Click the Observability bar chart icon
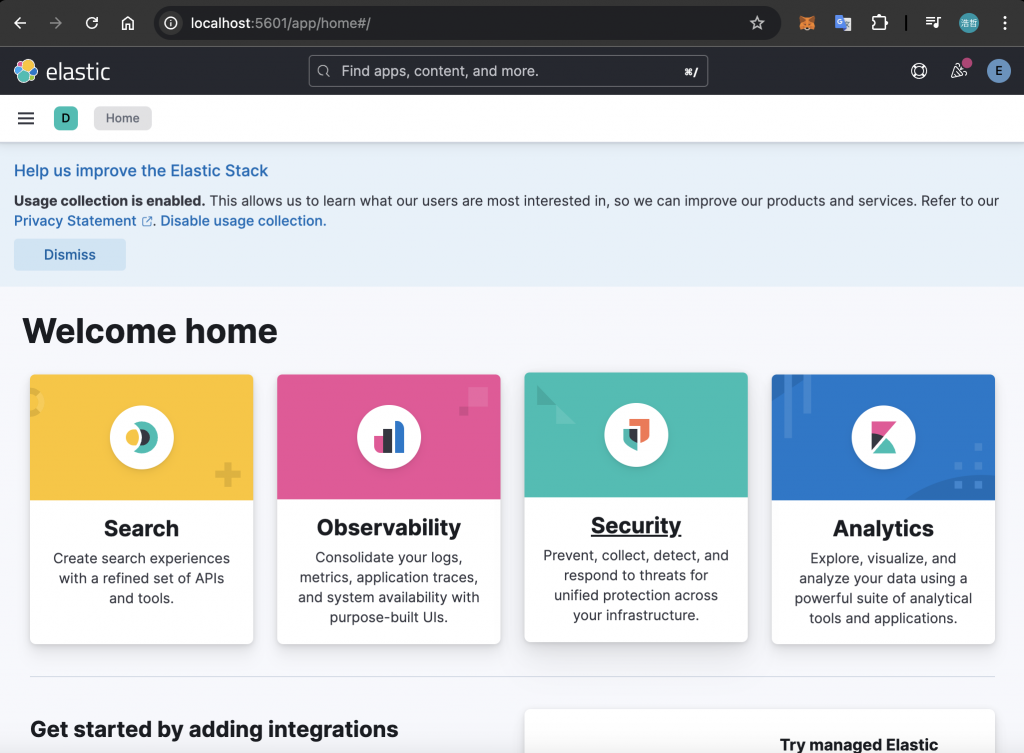Viewport: 1024px width, 753px height. (389, 437)
